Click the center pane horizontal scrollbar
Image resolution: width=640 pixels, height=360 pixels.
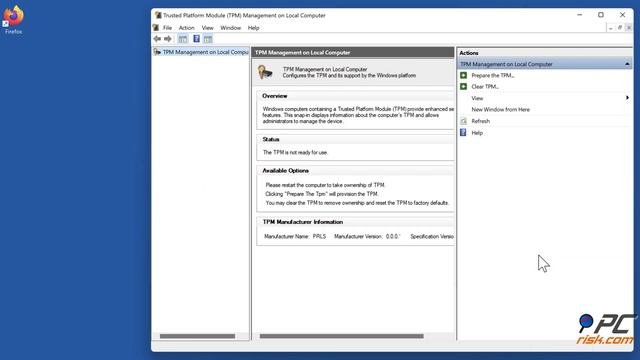pos(342,336)
